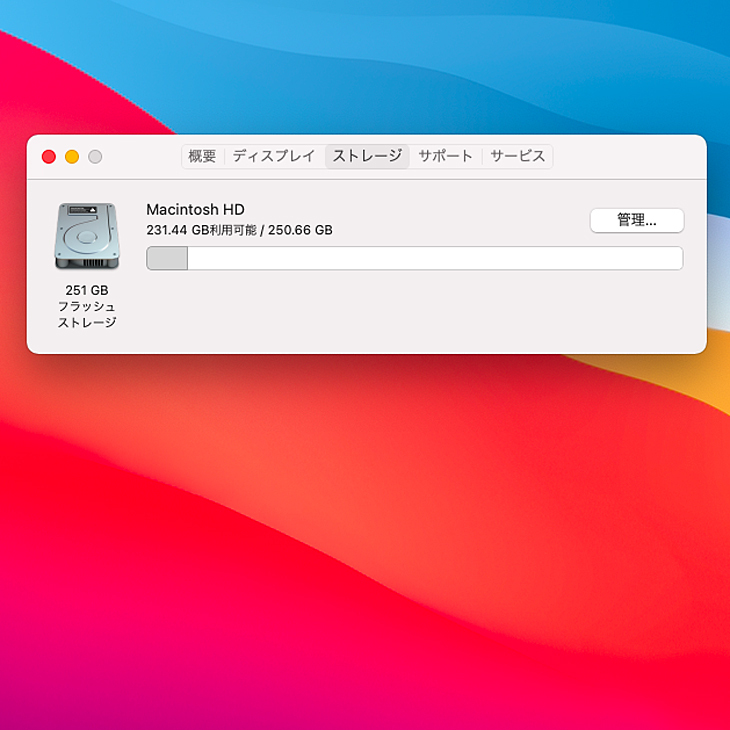Open the ディスプレイ tab
The image size is (730, 730).
pyautogui.click(x=274, y=156)
